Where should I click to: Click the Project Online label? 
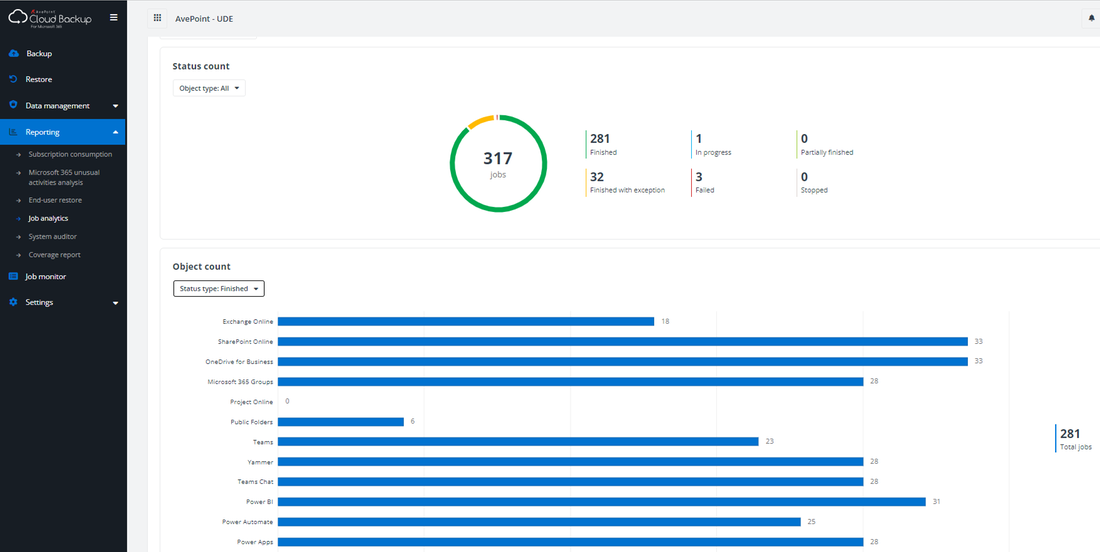tap(251, 402)
